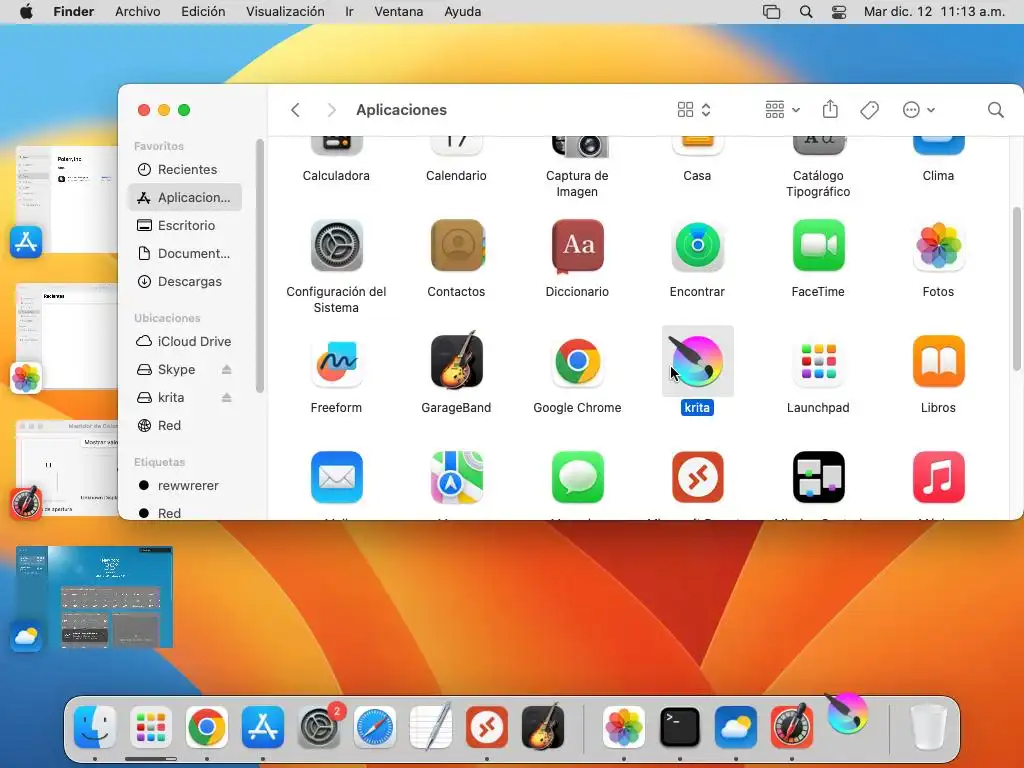Image resolution: width=1024 pixels, height=768 pixels.
Task: Select the Freeform app icon
Action: [336, 361]
